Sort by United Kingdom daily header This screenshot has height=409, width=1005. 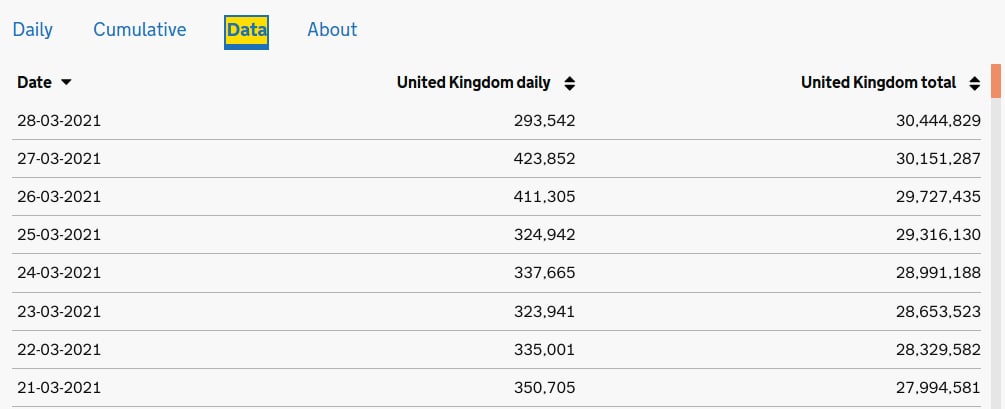pyautogui.click(x=474, y=83)
